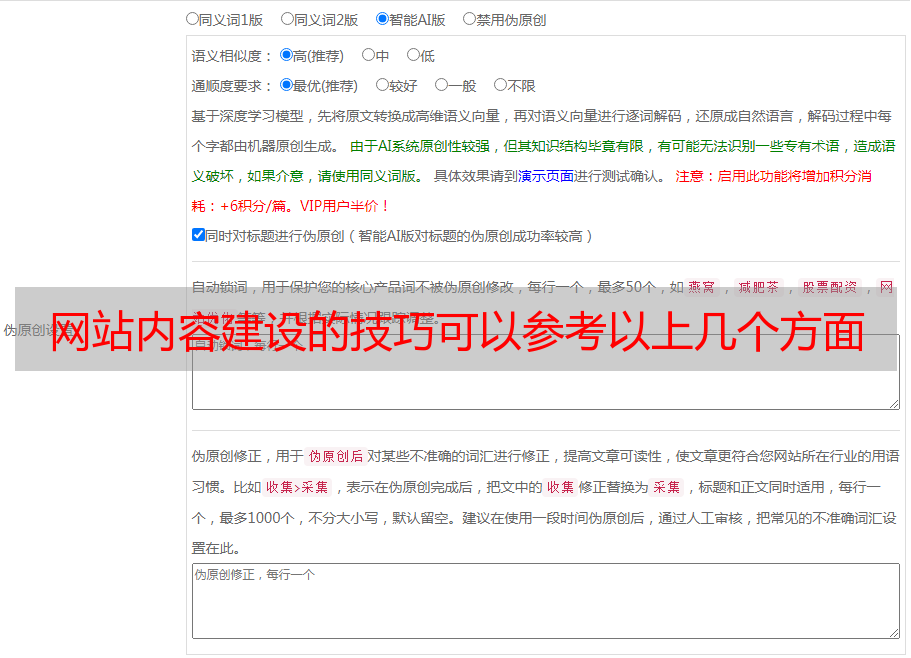Select the 同义词2版 radio option
This screenshot has height=658, width=911.
click(x=287, y=19)
